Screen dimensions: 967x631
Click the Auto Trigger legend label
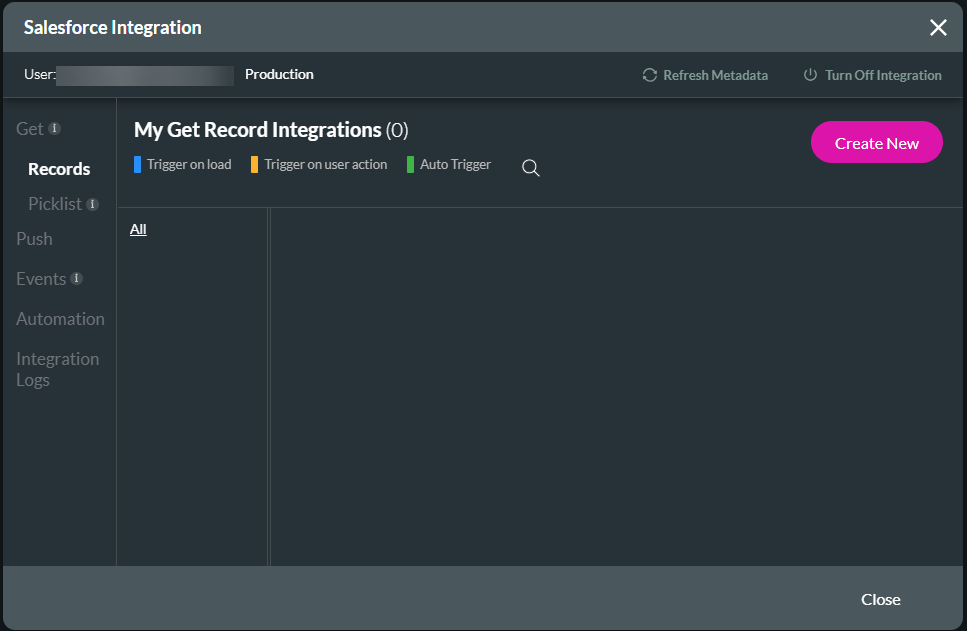455,165
